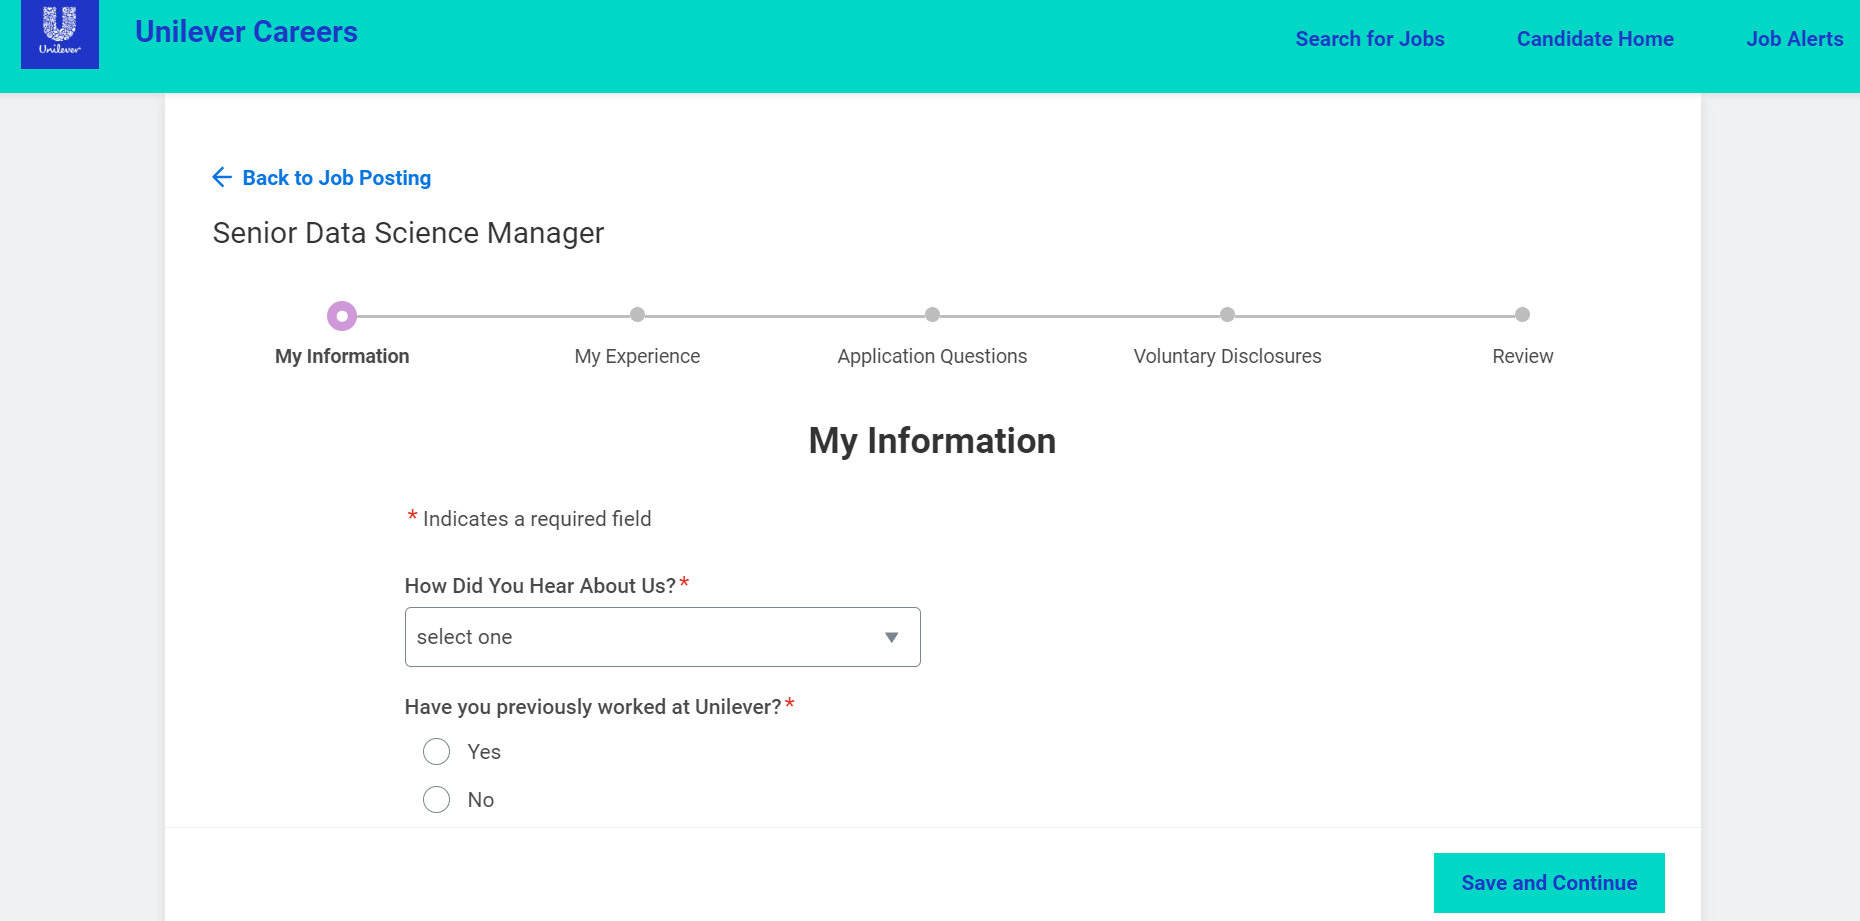Open the Unilever Careers home link
The height and width of the screenshot is (921, 1860).
246,32
